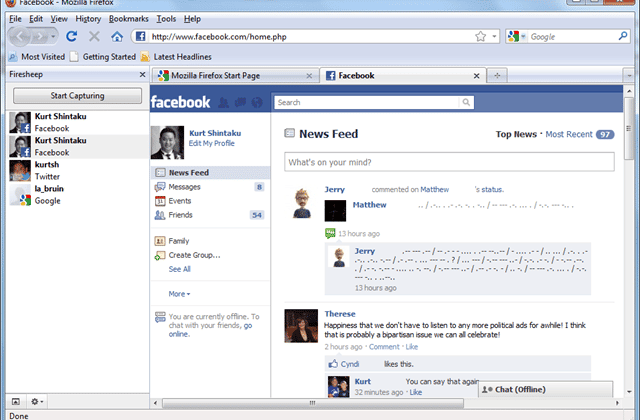This screenshot has height=420, width=640.
Task: Click Edit My Profile link
Action: pyautogui.click(x=211, y=143)
